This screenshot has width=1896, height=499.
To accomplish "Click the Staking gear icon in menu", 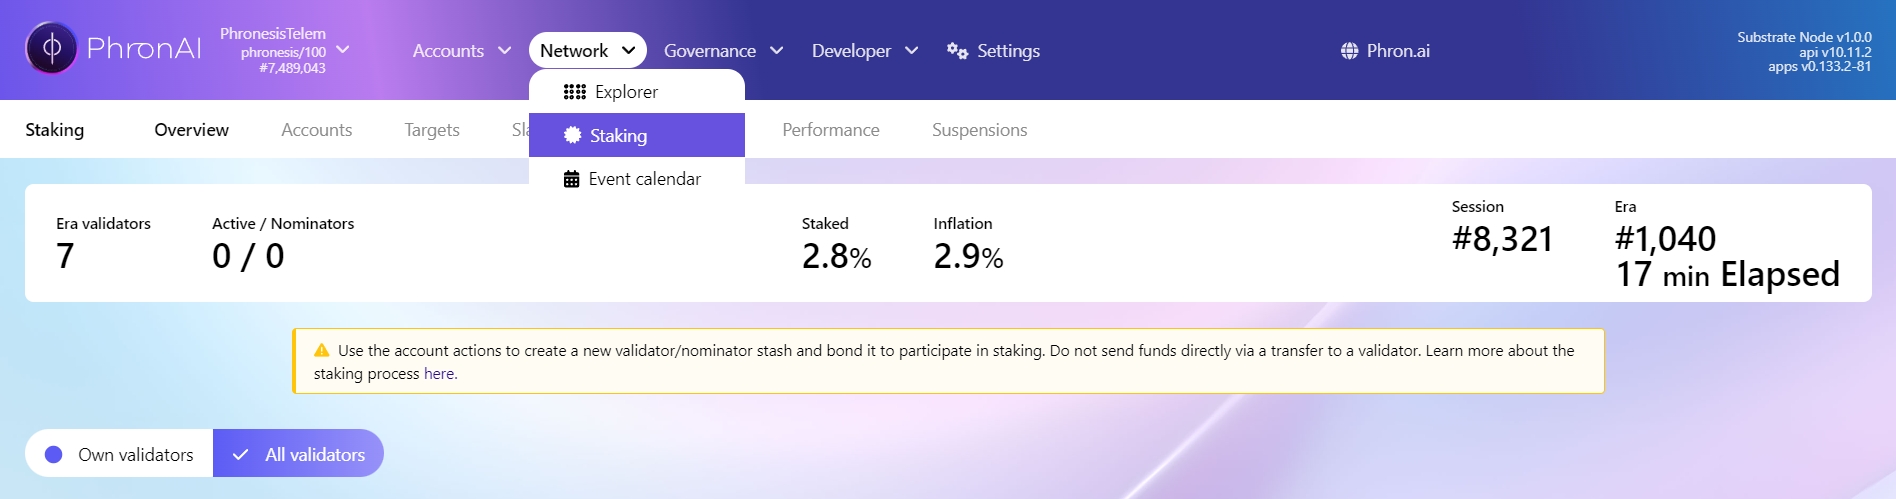I will [x=572, y=135].
